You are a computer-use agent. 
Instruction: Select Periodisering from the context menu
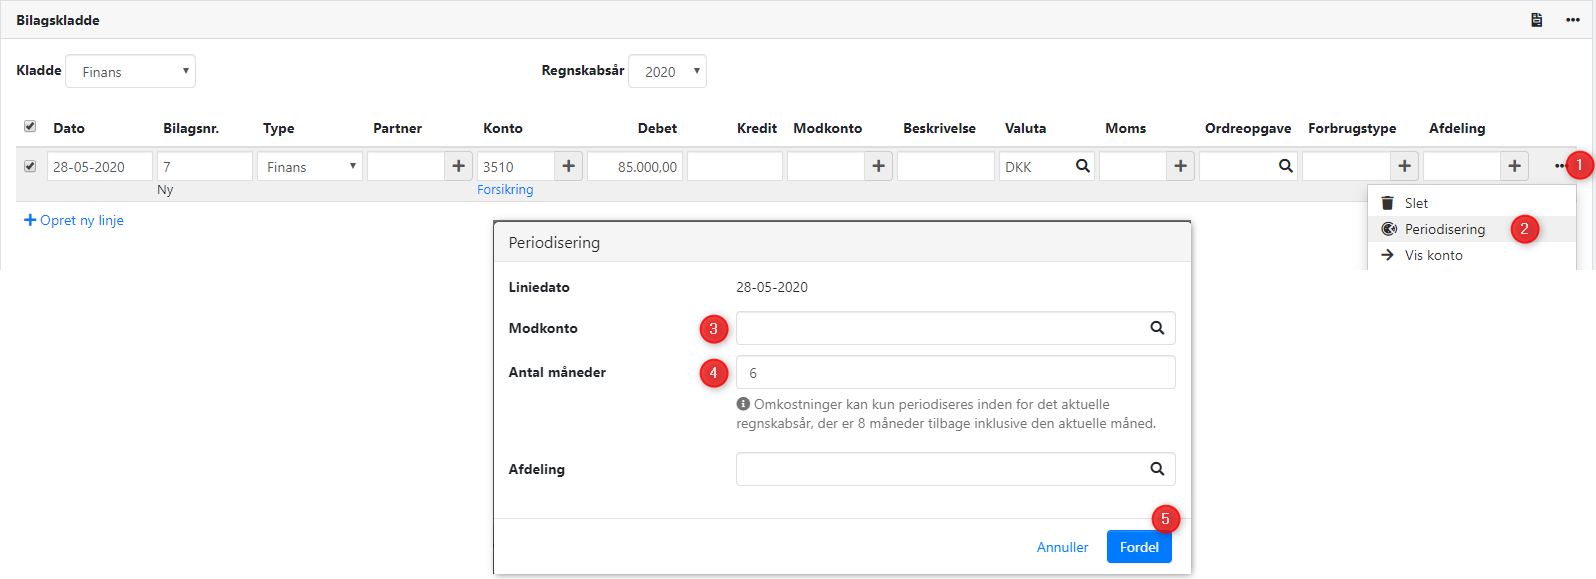click(1444, 229)
